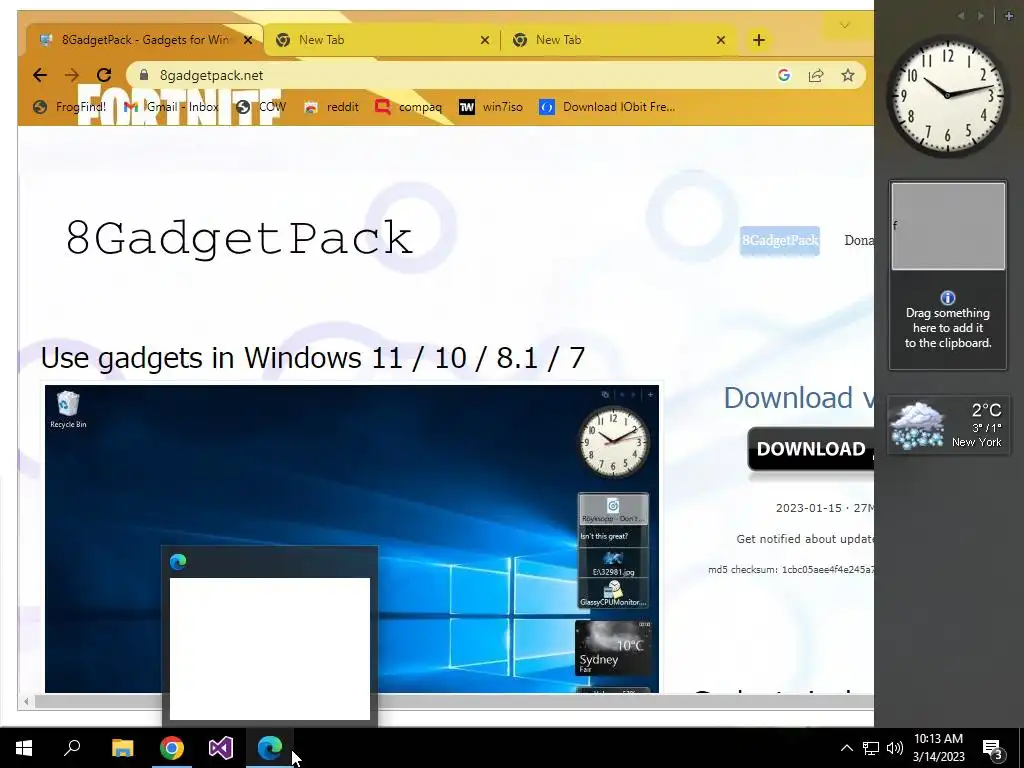Open a new tab with the plus button
This screenshot has width=1024, height=768.
758,40
